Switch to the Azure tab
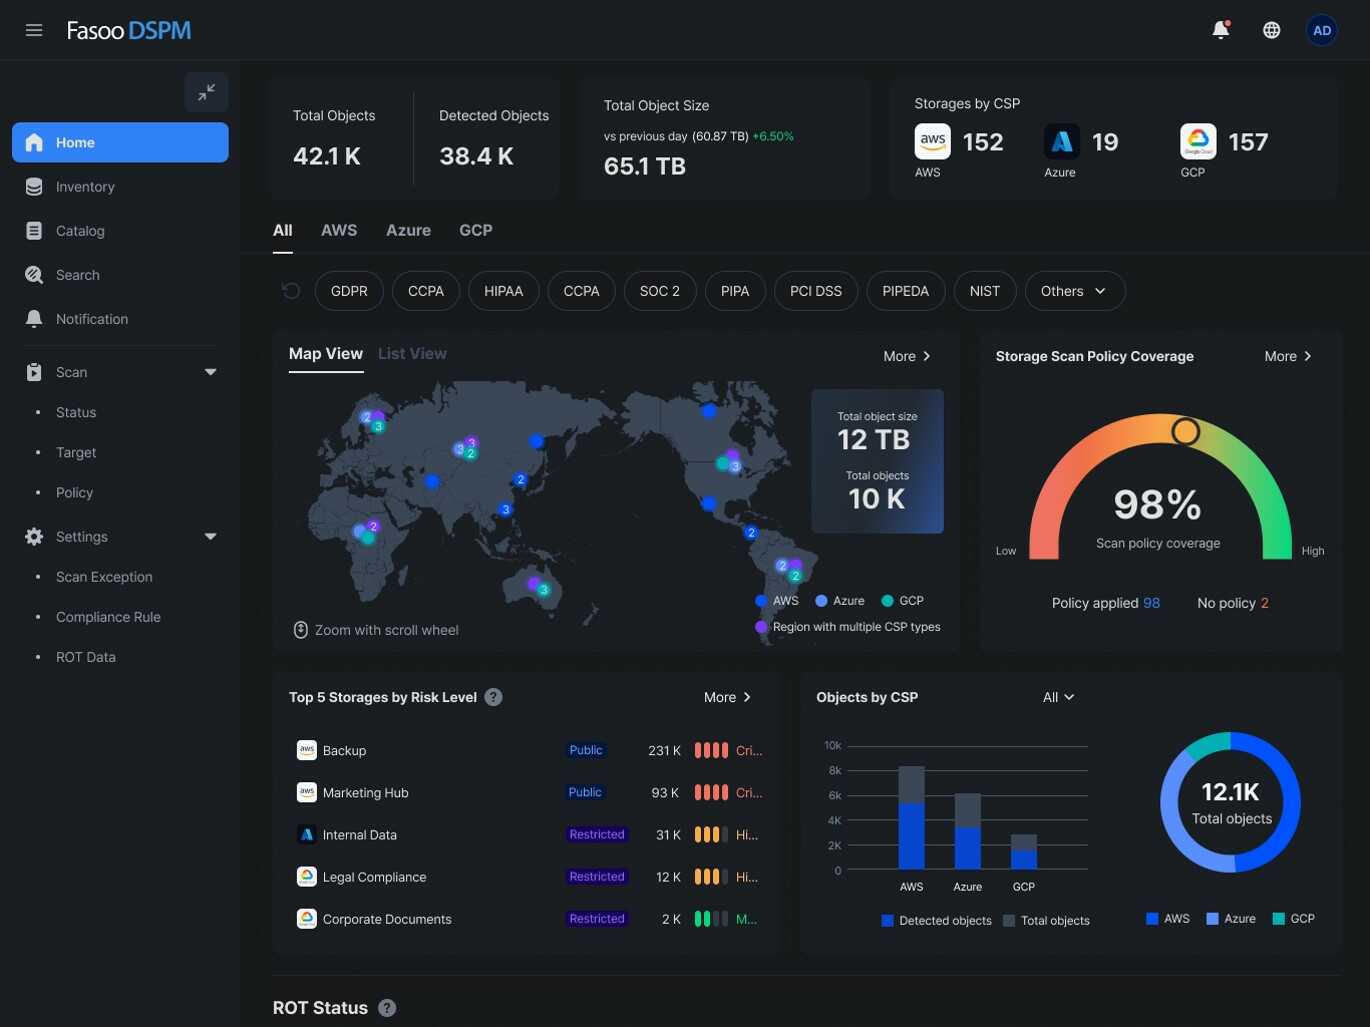1370x1027 pixels. (x=408, y=230)
